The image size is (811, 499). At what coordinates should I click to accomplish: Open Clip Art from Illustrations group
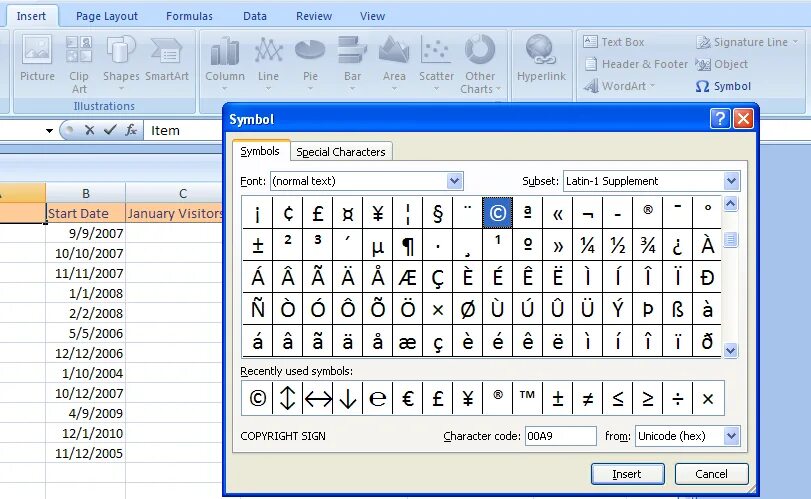pyautogui.click(x=79, y=64)
